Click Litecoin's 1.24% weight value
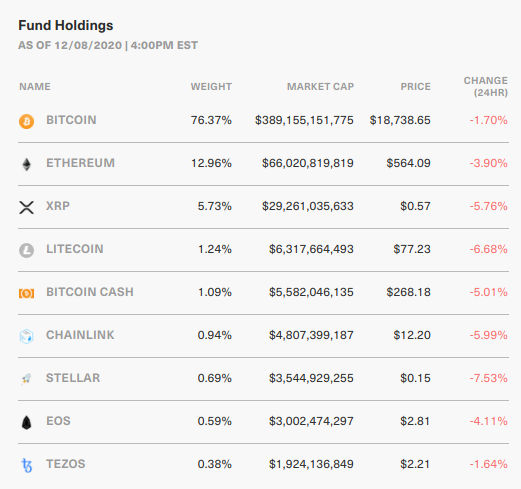Screen dimensions: 521x489 (x=215, y=249)
